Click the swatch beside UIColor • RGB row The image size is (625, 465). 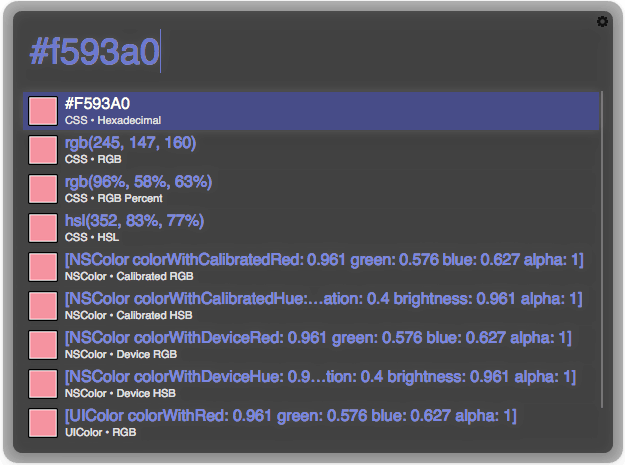point(43,423)
